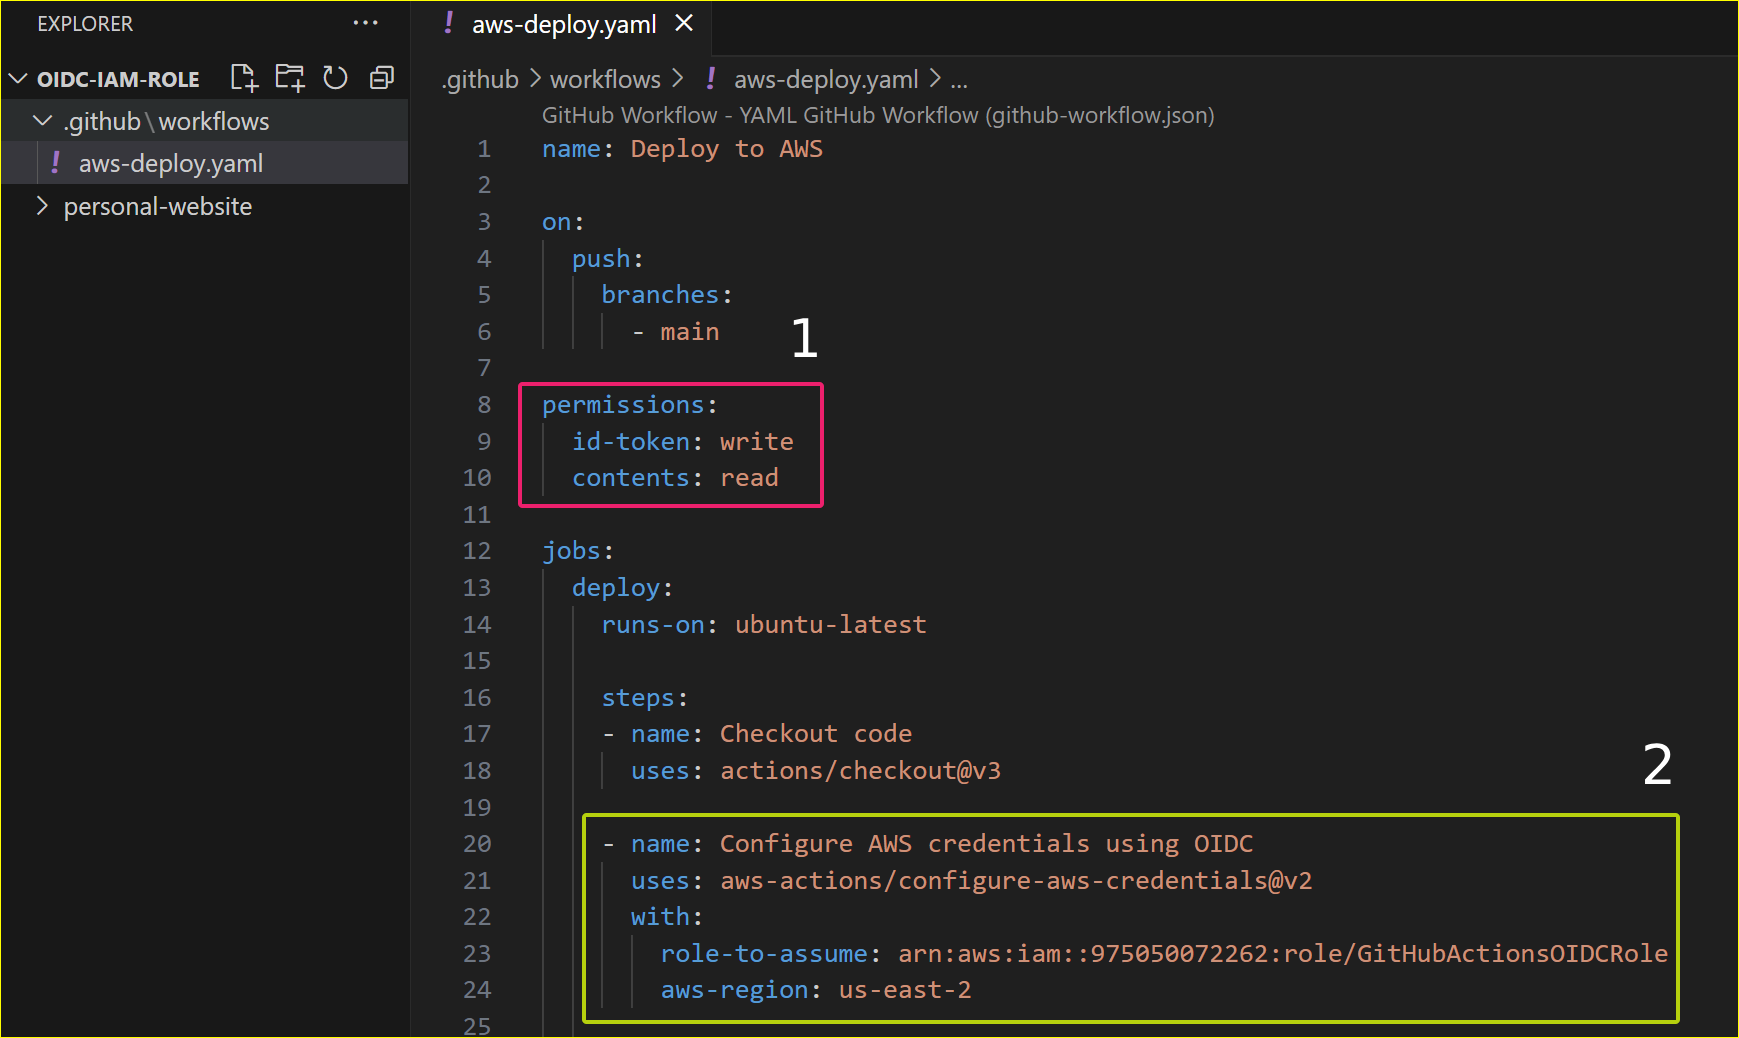The width and height of the screenshot is (1739, 1038).
Task: Click line number 8 in the gutter
Action: click(x=484, y=405)
